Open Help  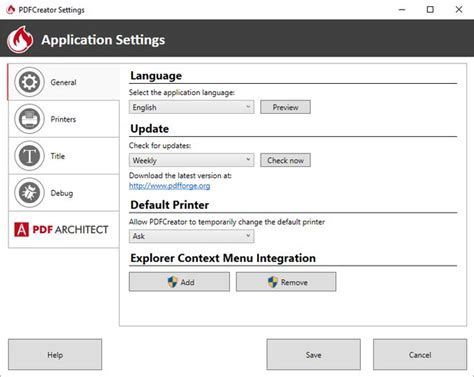(55, 355)
